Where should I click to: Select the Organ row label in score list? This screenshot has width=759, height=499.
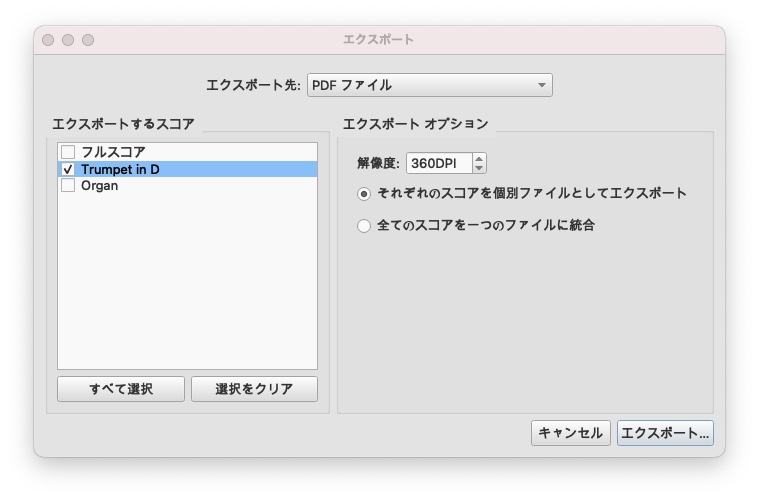(100, 186)
